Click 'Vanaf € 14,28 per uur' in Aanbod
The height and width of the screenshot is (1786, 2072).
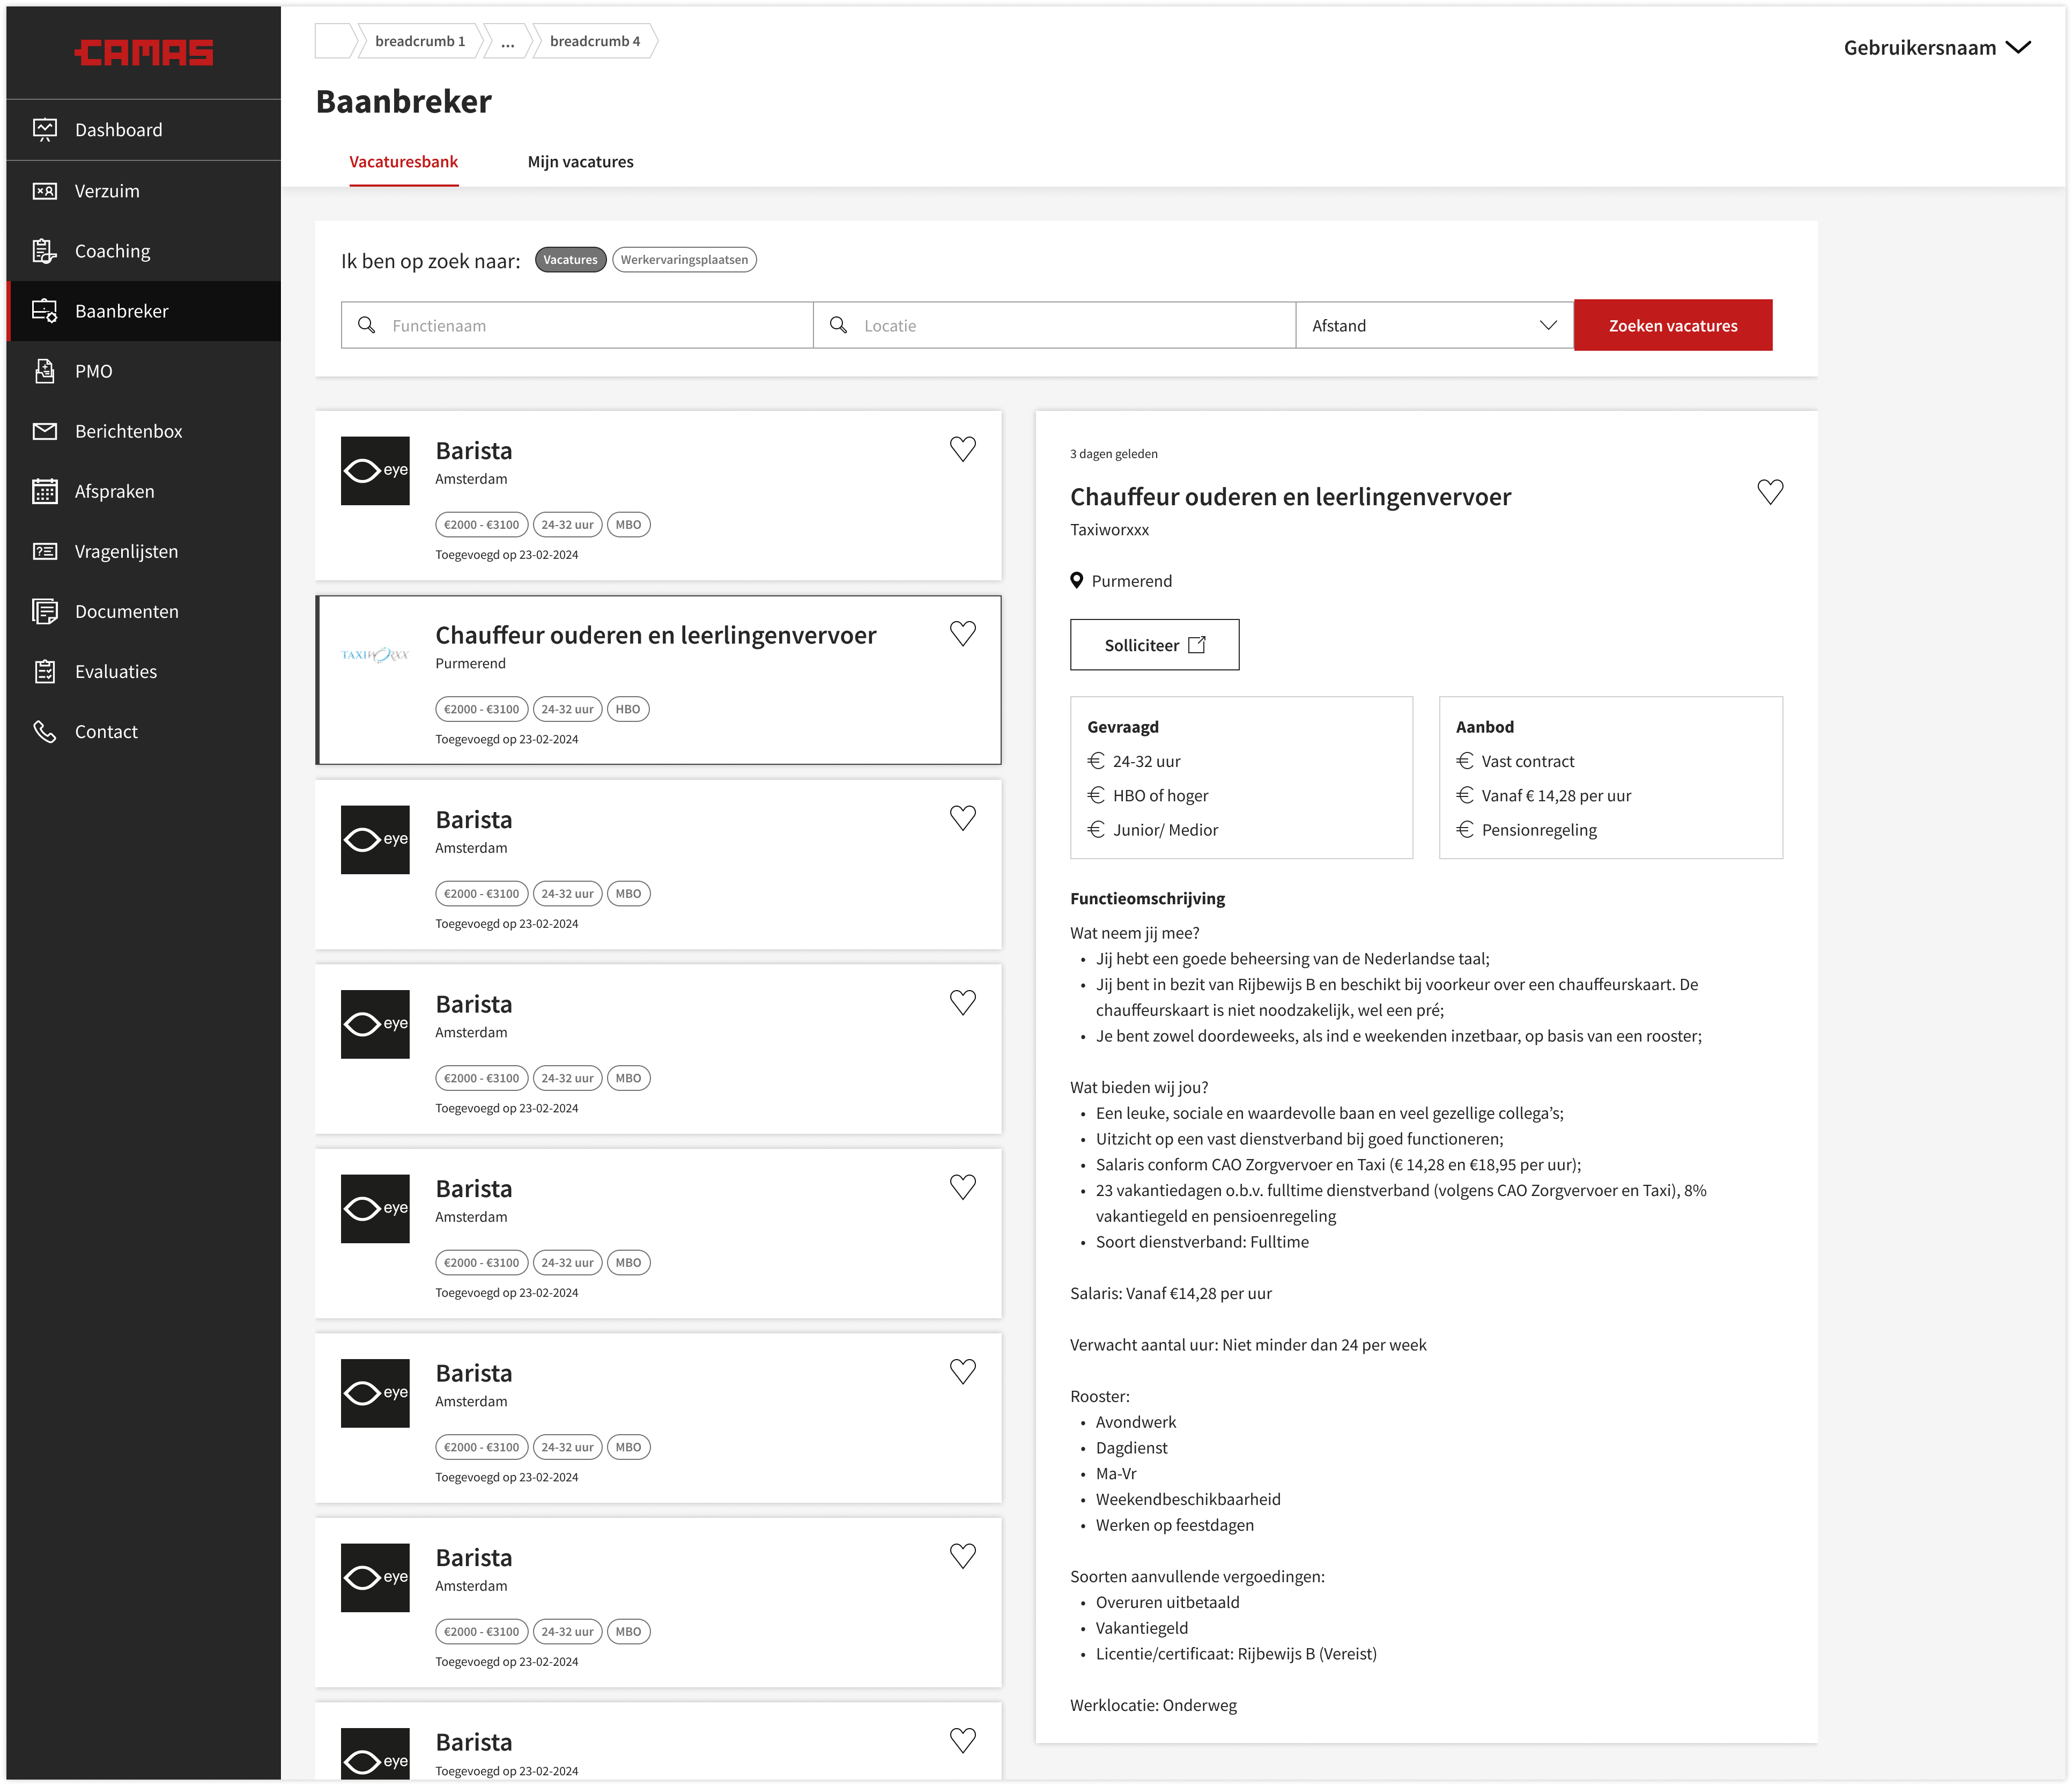point(1556,796)
